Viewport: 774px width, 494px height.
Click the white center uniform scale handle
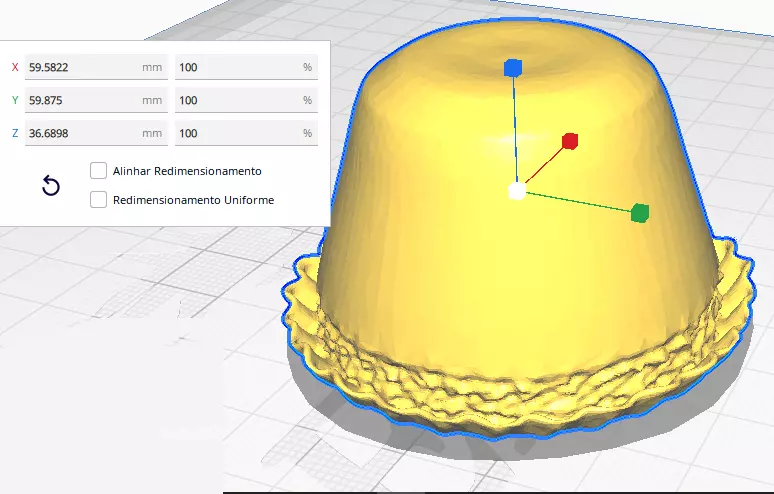click(x=517, y=191)
